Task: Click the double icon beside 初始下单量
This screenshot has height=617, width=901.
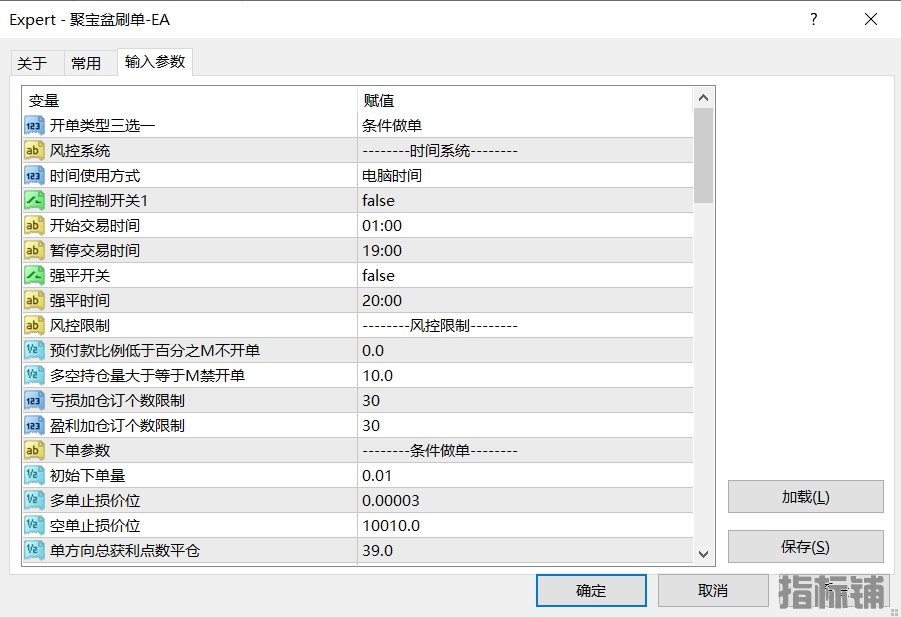Action: [34, 475]
